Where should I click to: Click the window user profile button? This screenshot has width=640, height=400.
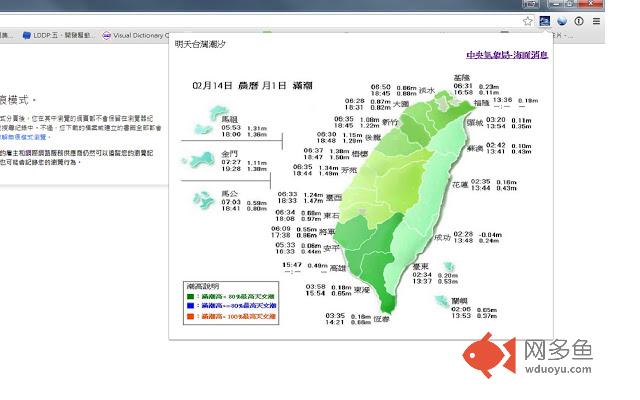point(531,4)
